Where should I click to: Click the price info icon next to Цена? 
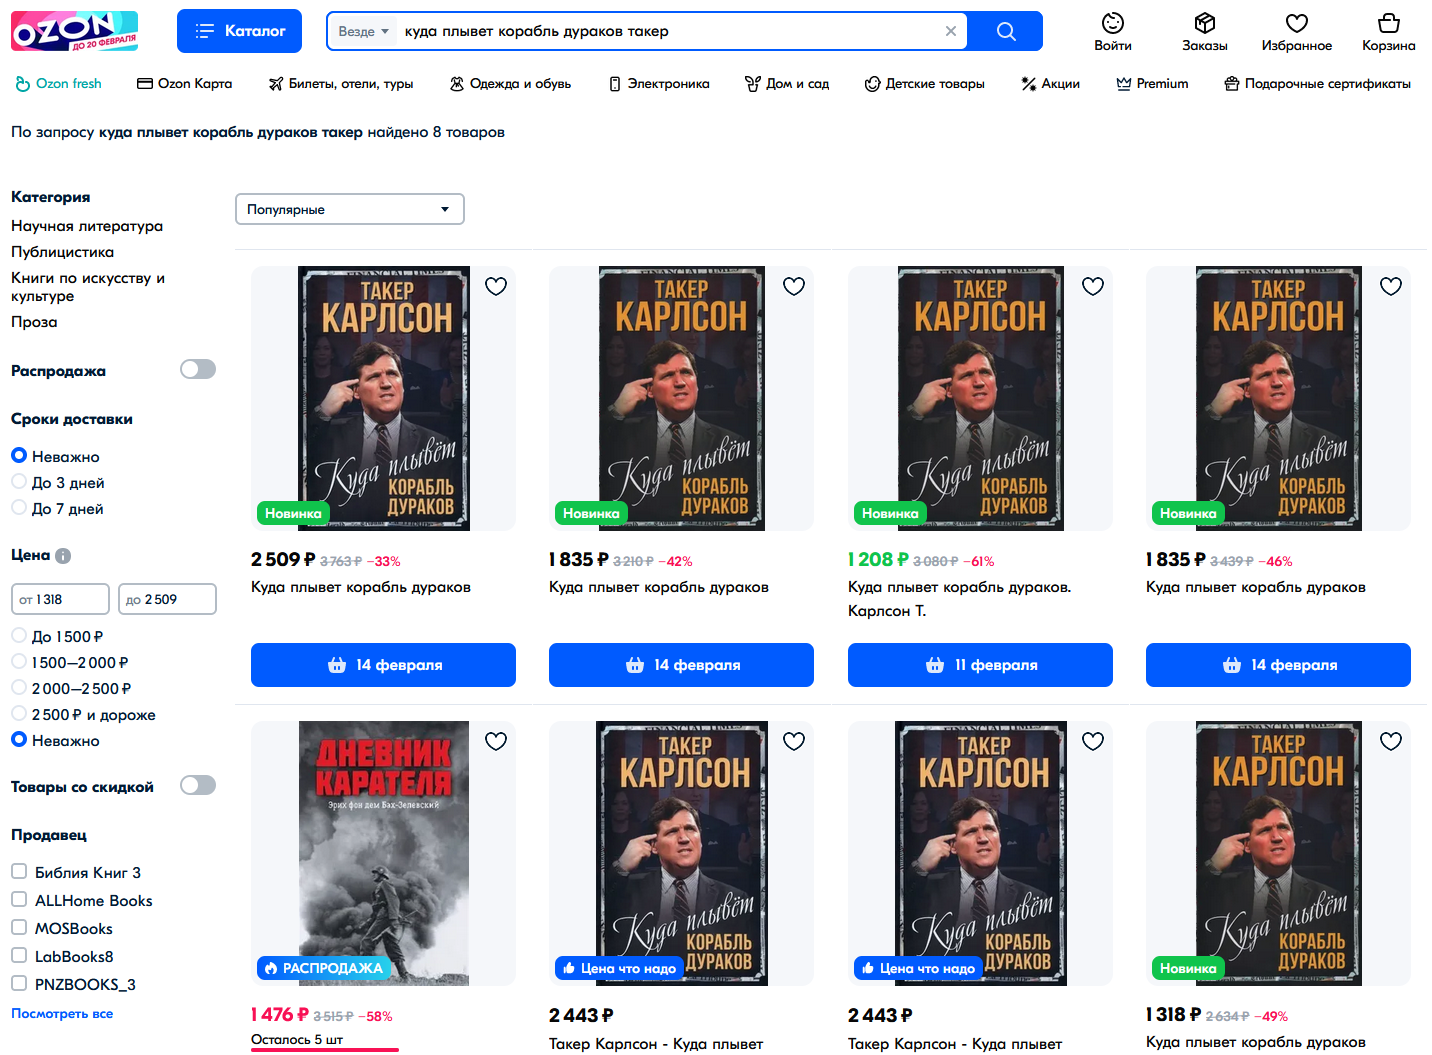[63, 556]
